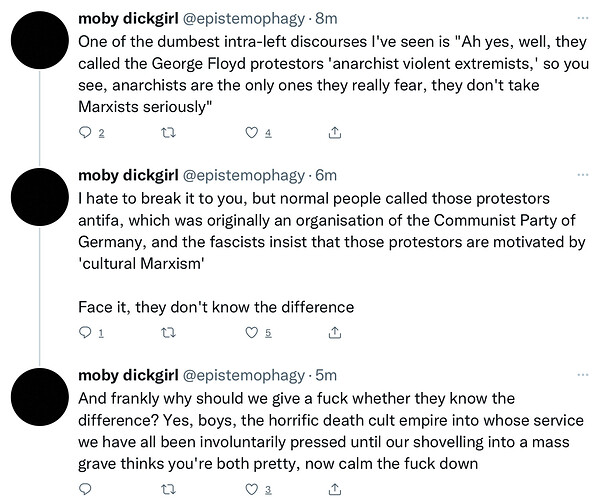Reply to the 8m tweet
The width and height of the screenshot is (596, 500).
click(85, 133)
